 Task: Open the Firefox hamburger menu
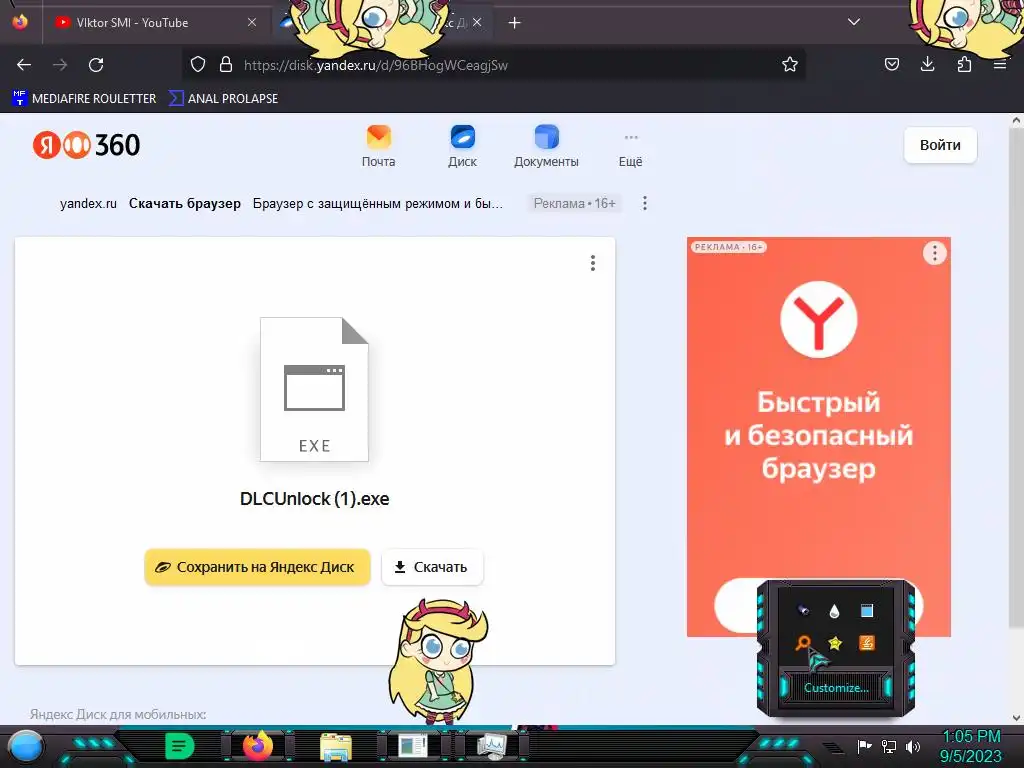[1000, 64]
